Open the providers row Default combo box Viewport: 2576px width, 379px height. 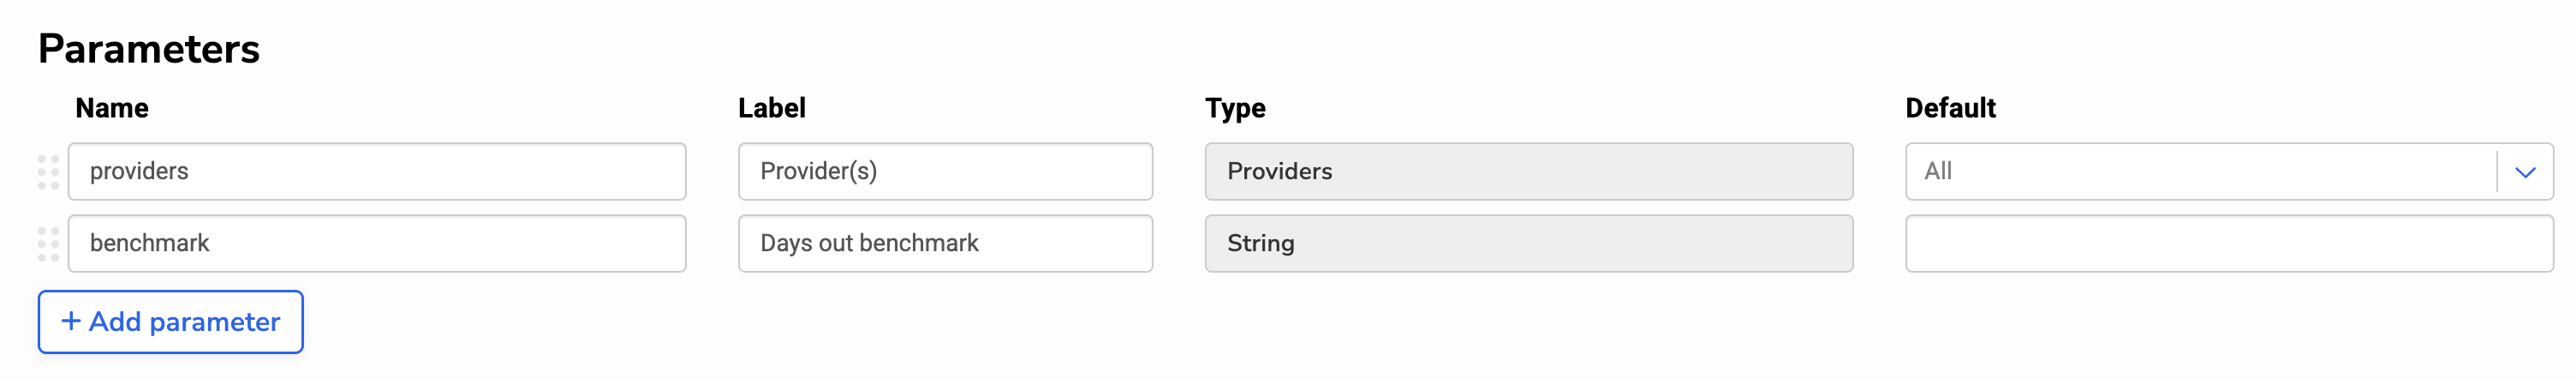click(2200, 172)
